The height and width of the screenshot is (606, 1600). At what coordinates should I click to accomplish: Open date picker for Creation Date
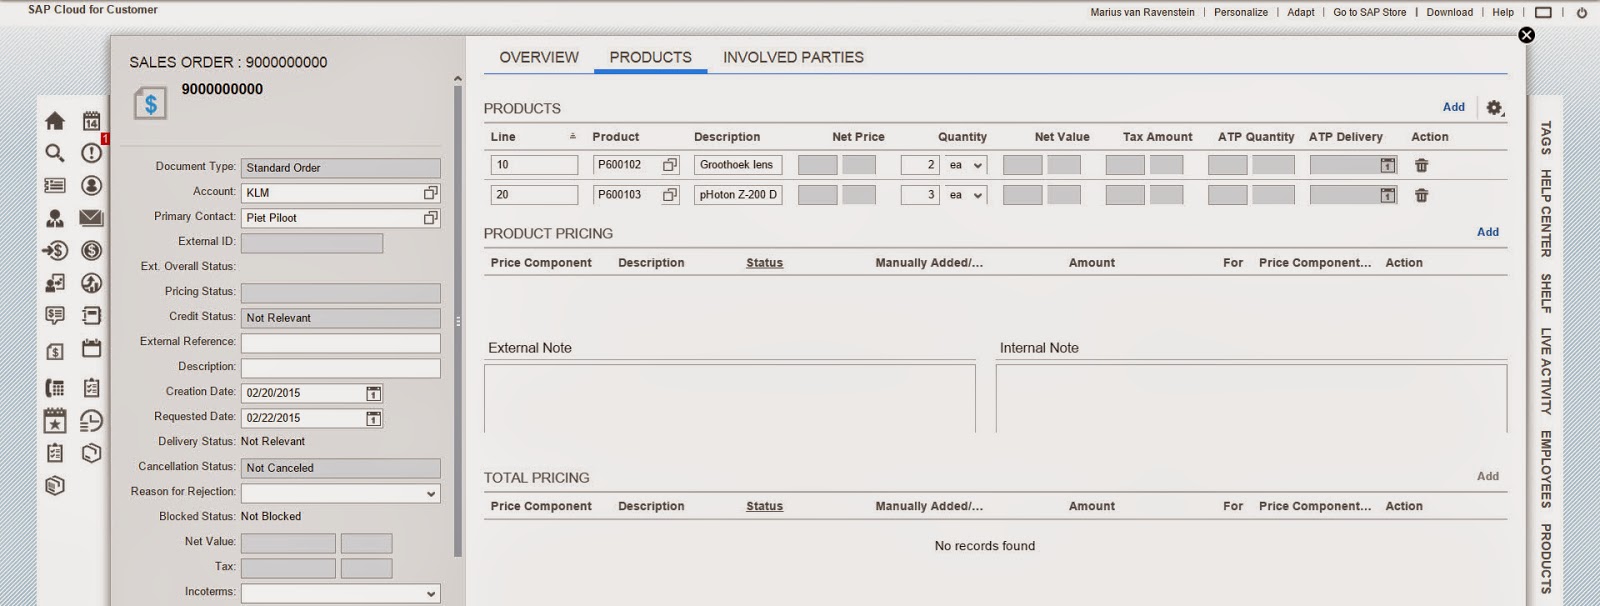point(373,393)
